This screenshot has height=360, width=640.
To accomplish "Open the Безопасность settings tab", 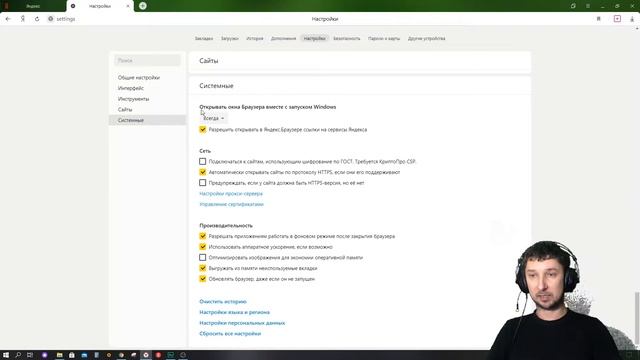I will 347,38.
